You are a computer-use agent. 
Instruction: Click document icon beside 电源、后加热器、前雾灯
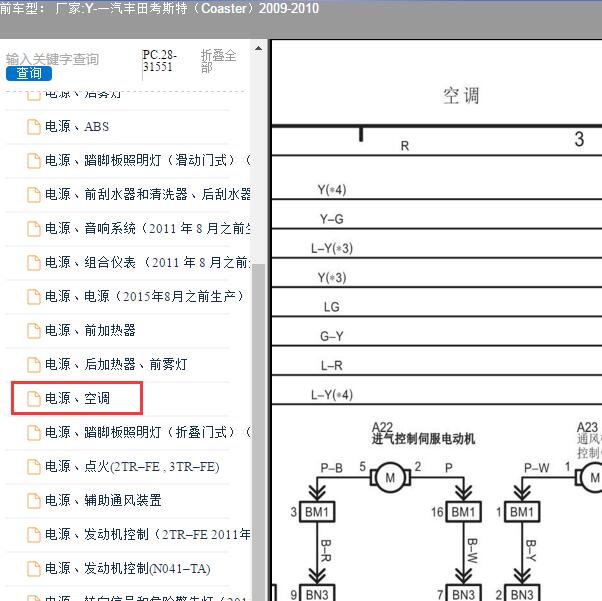tap(34, 364)
